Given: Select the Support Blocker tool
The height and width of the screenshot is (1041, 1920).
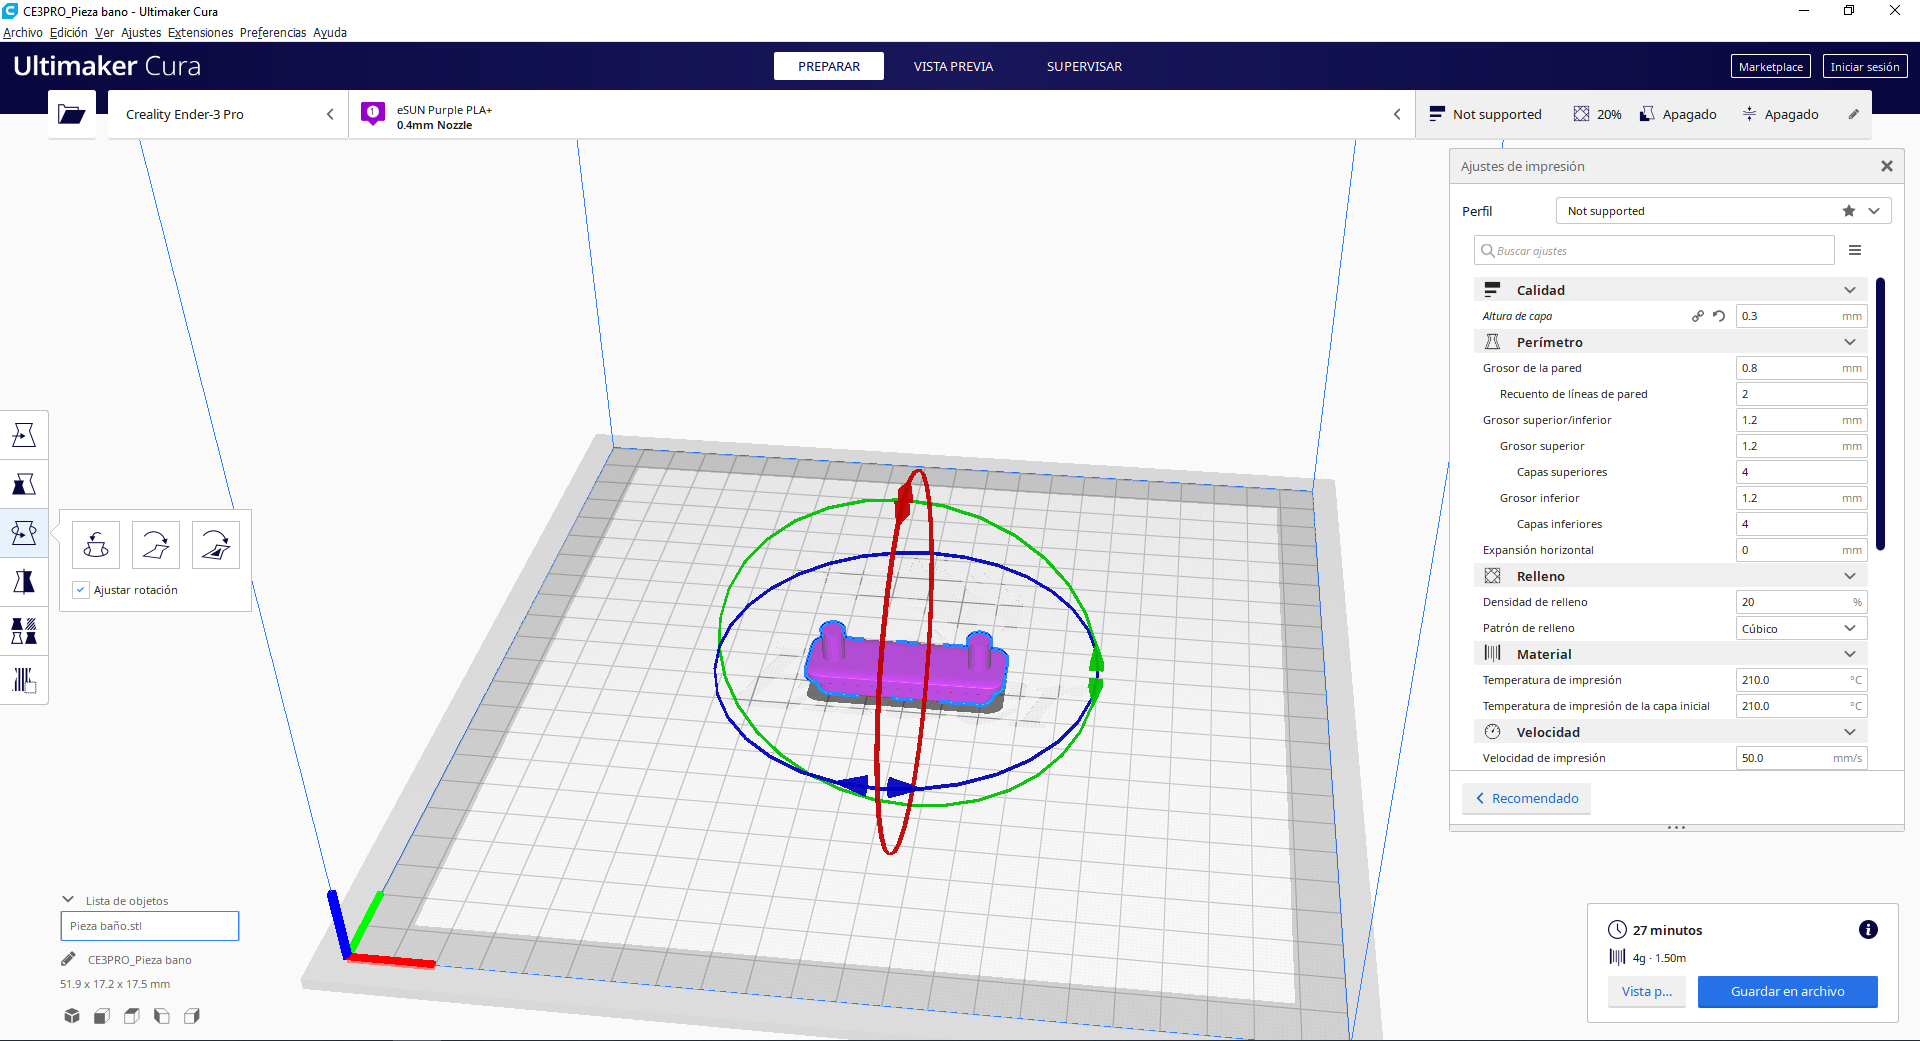Looking at the screenshot, I should tap(24, 680).
